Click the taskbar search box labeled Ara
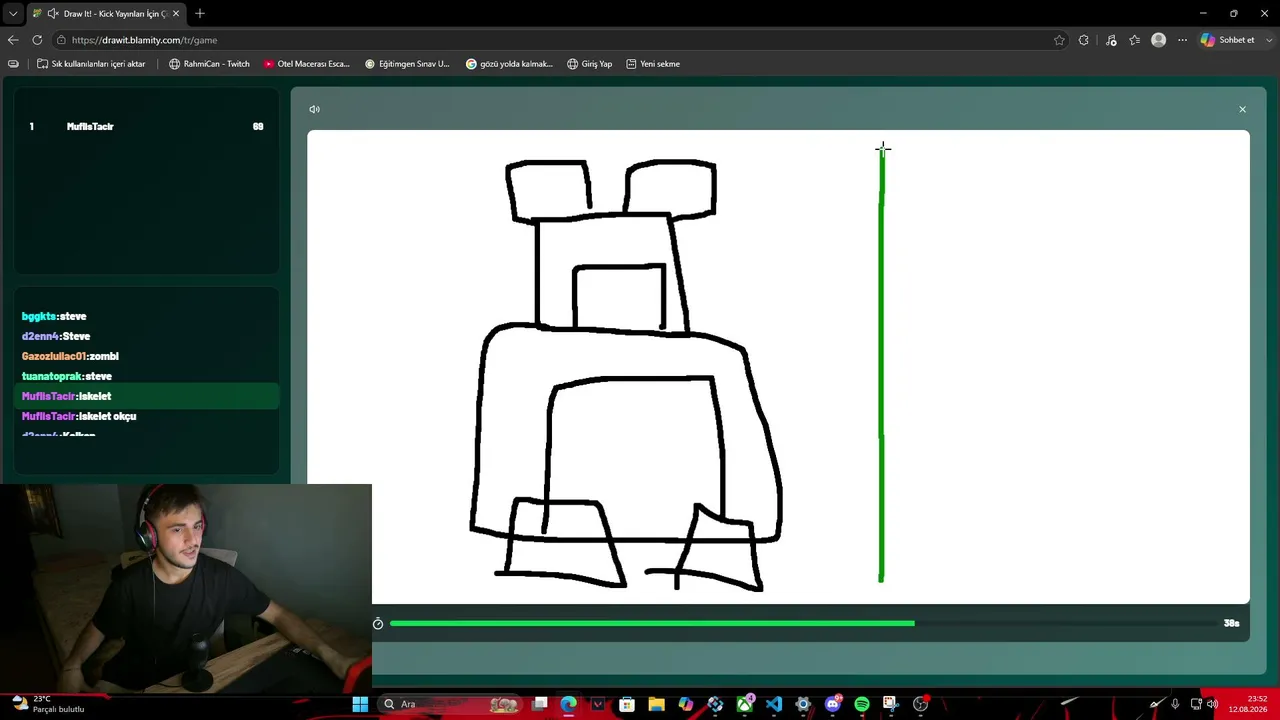 pos(452,704)
